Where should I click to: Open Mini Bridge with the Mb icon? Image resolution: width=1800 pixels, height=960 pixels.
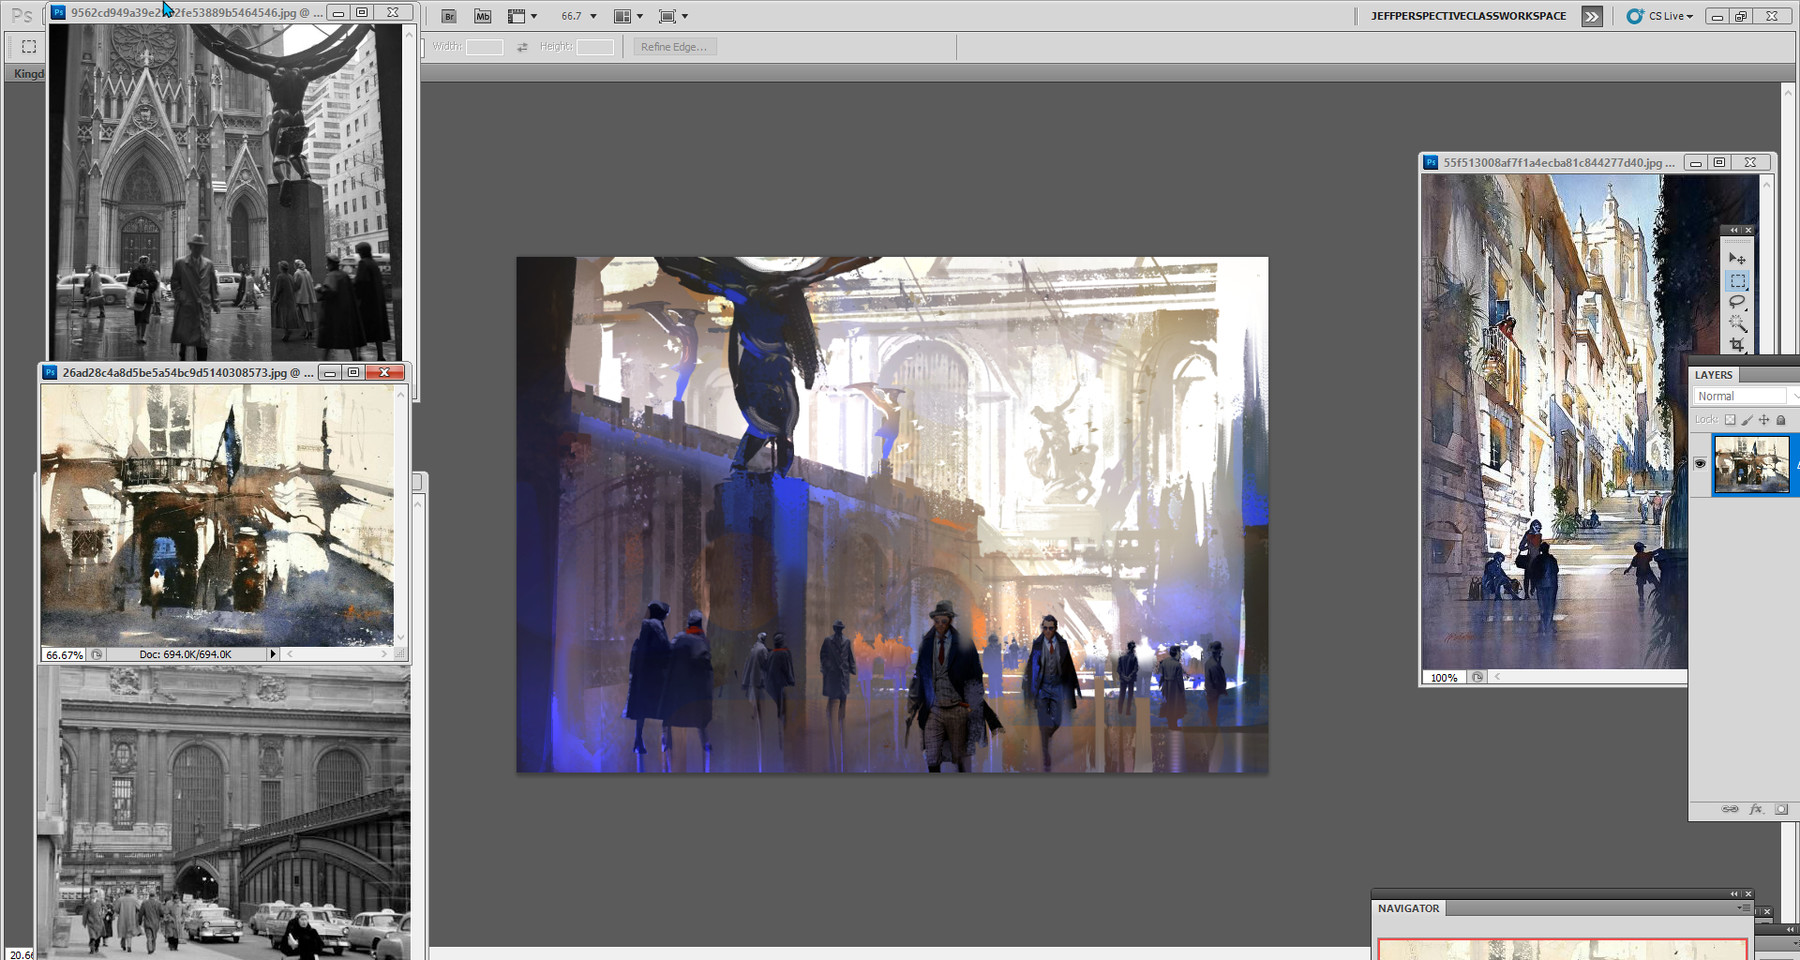tap(483, 16)
